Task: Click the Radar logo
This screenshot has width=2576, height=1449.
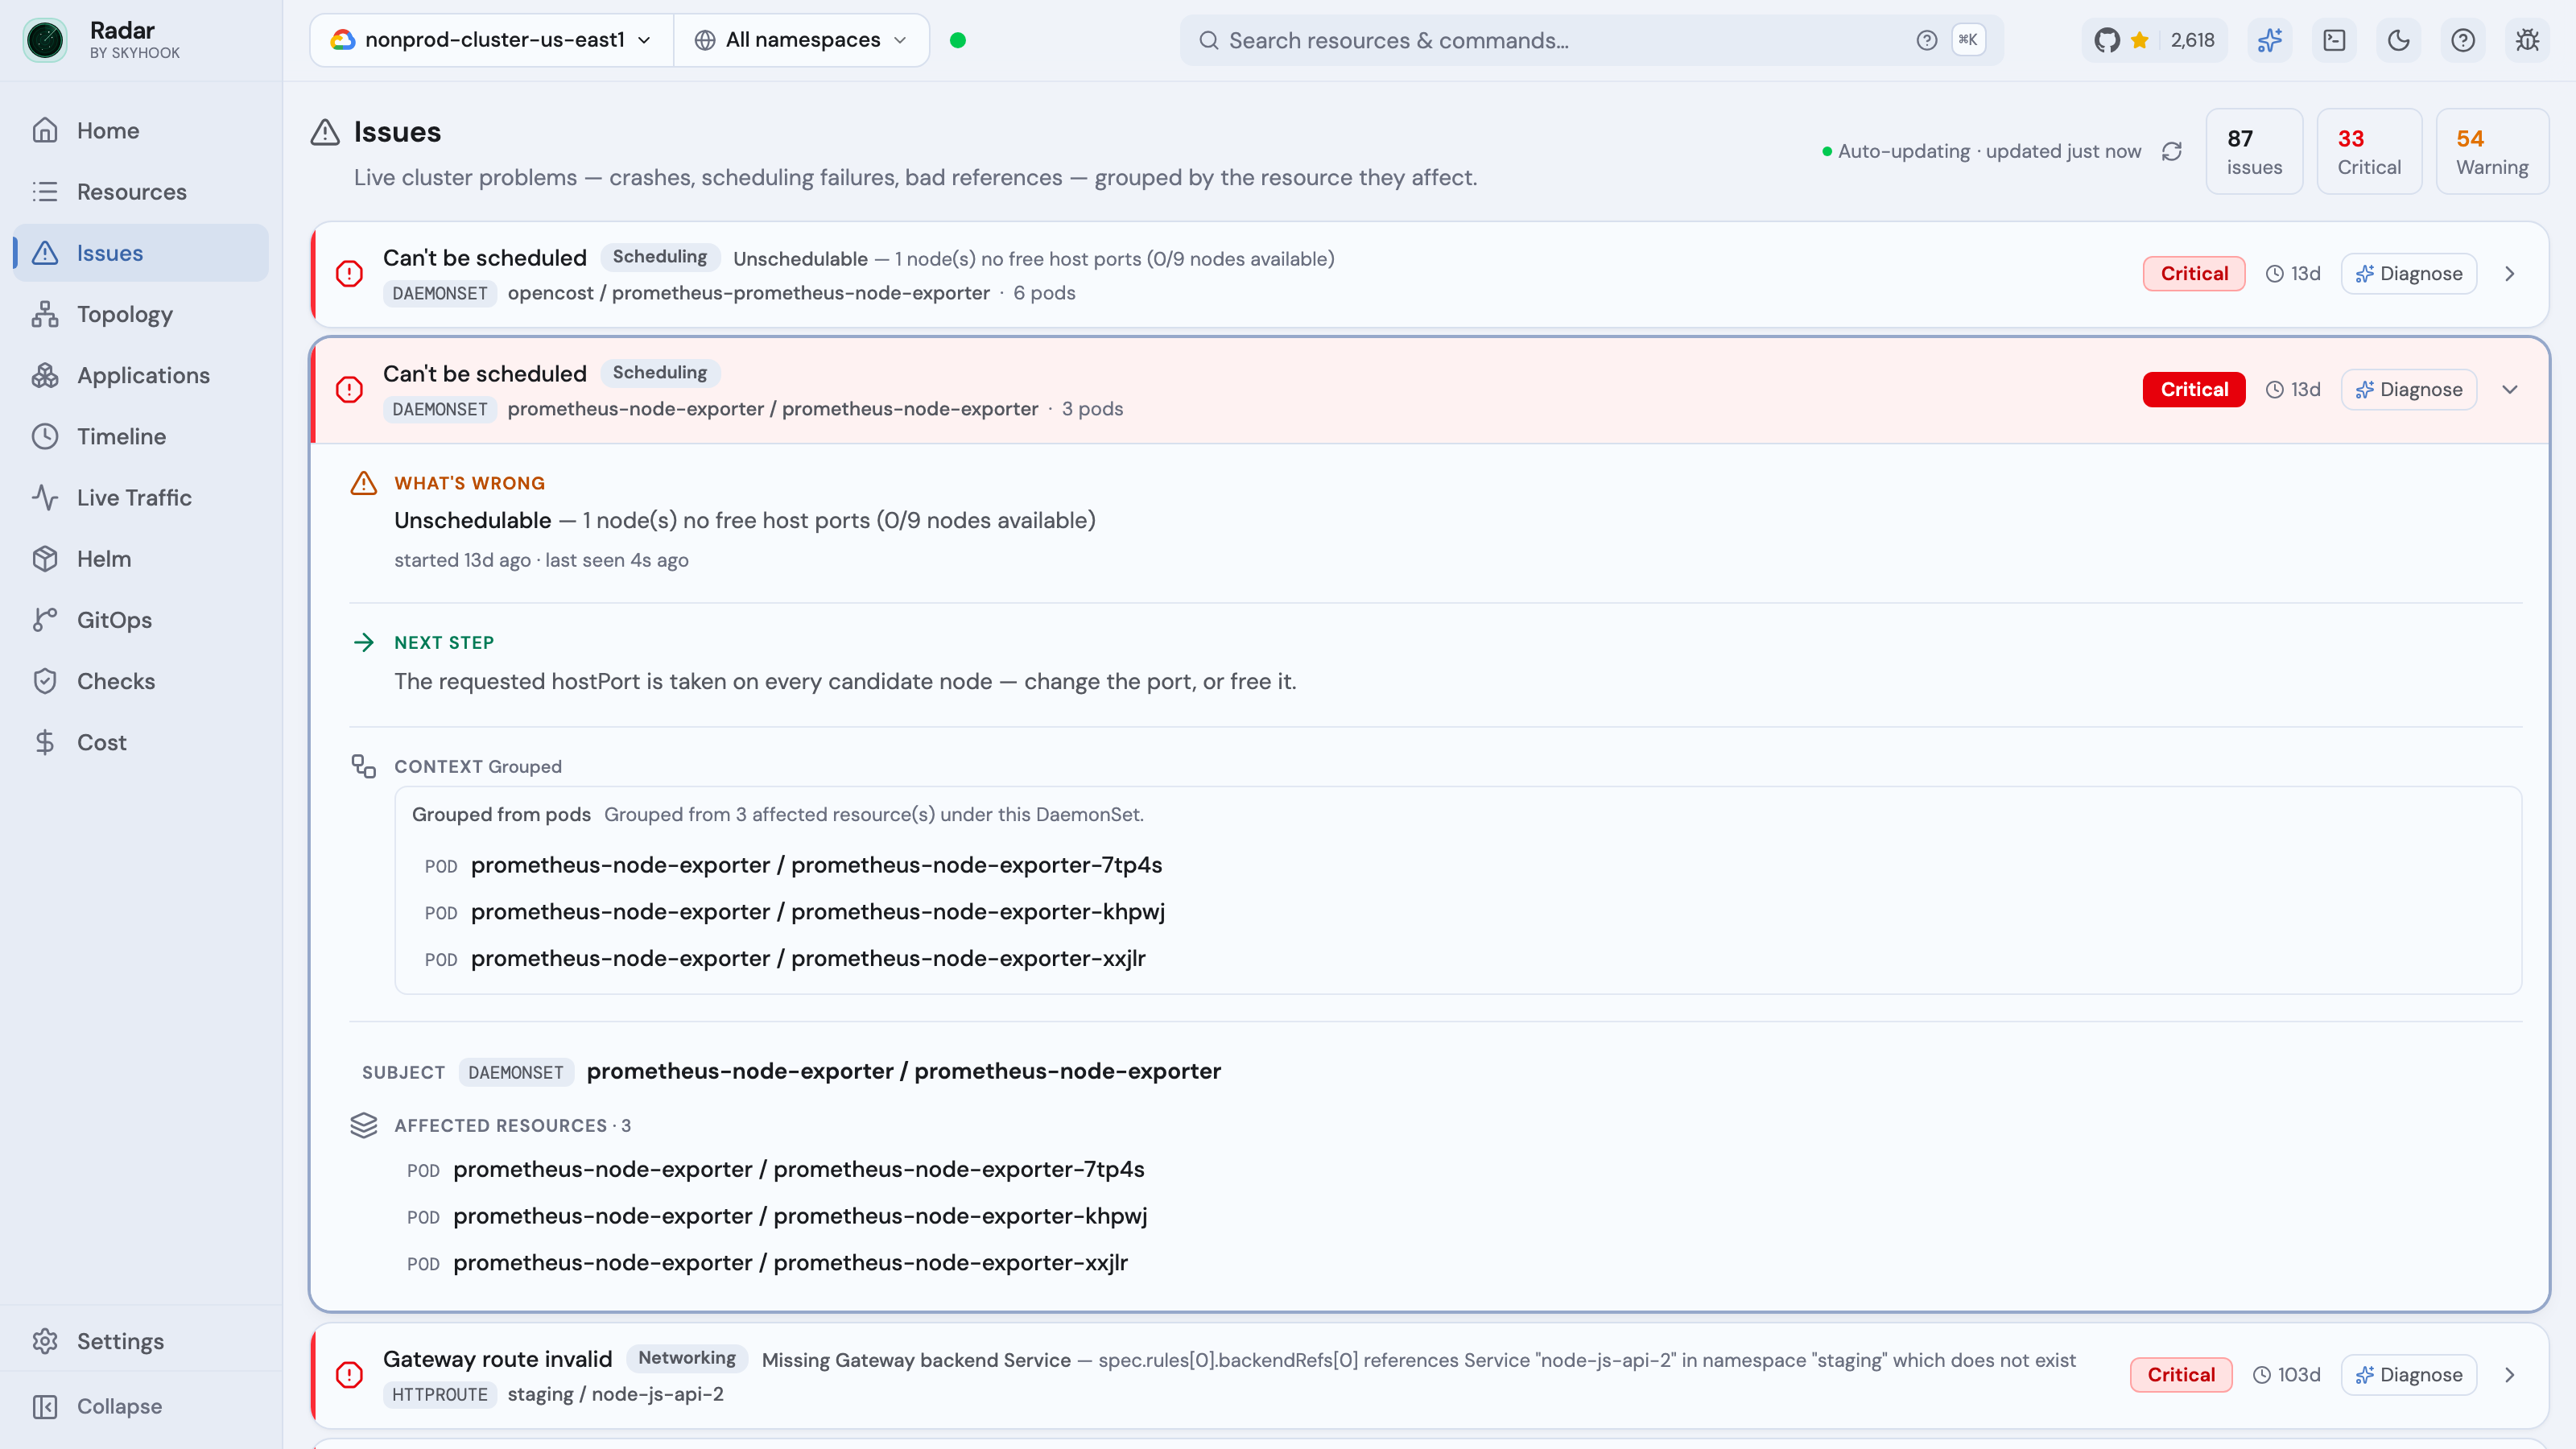Action: coord(45,40)
